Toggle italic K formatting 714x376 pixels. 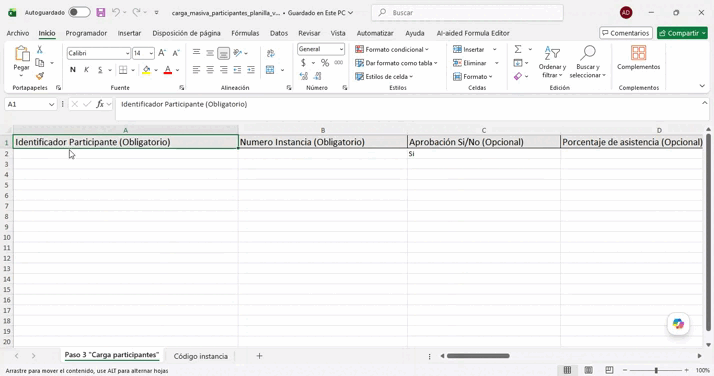click(86, 70)
